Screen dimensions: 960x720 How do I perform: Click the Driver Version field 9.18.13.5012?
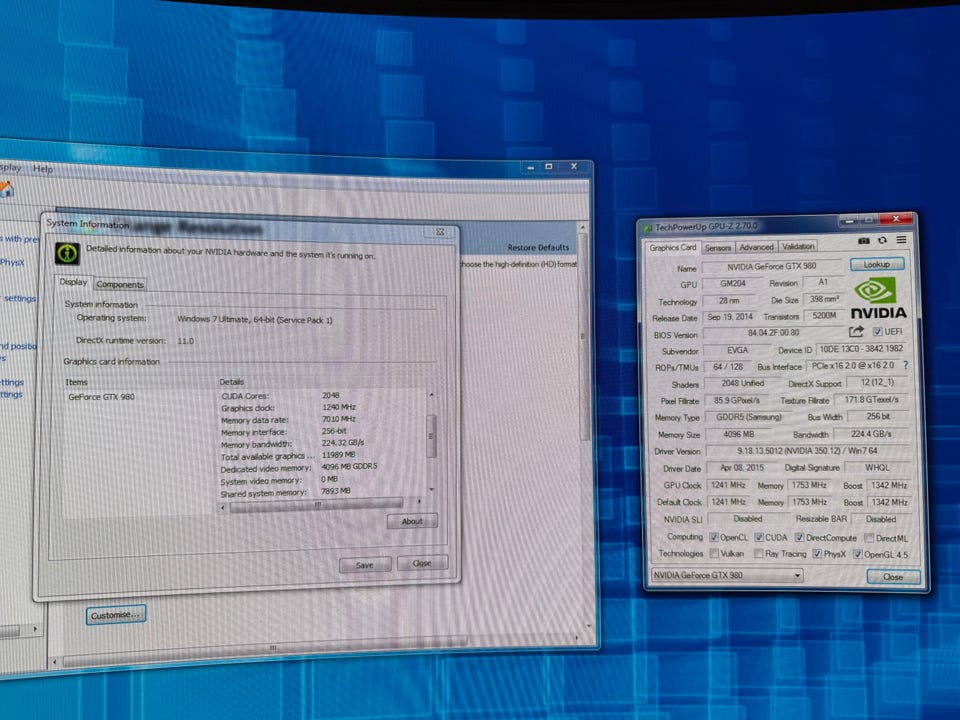point(807,451)
